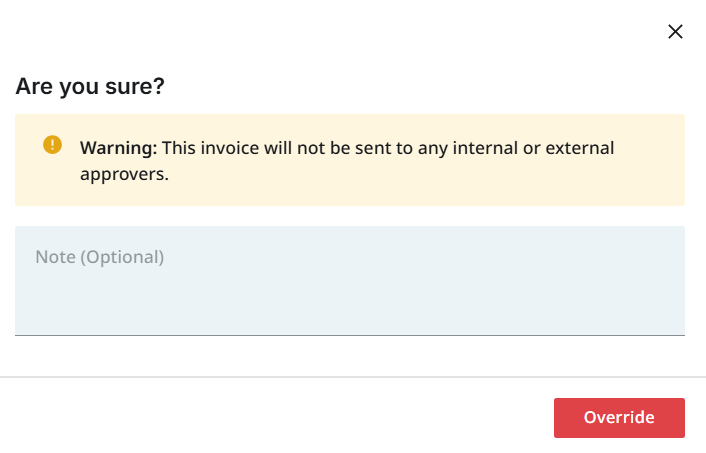
Task: Click the bold "Warning:" label
Action: (118, 148)
